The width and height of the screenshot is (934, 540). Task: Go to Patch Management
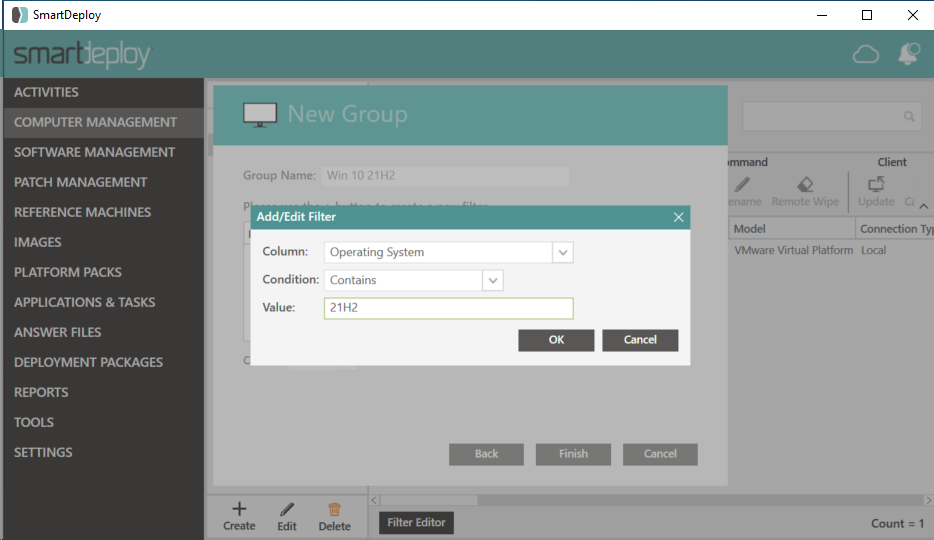coord(104,182)
